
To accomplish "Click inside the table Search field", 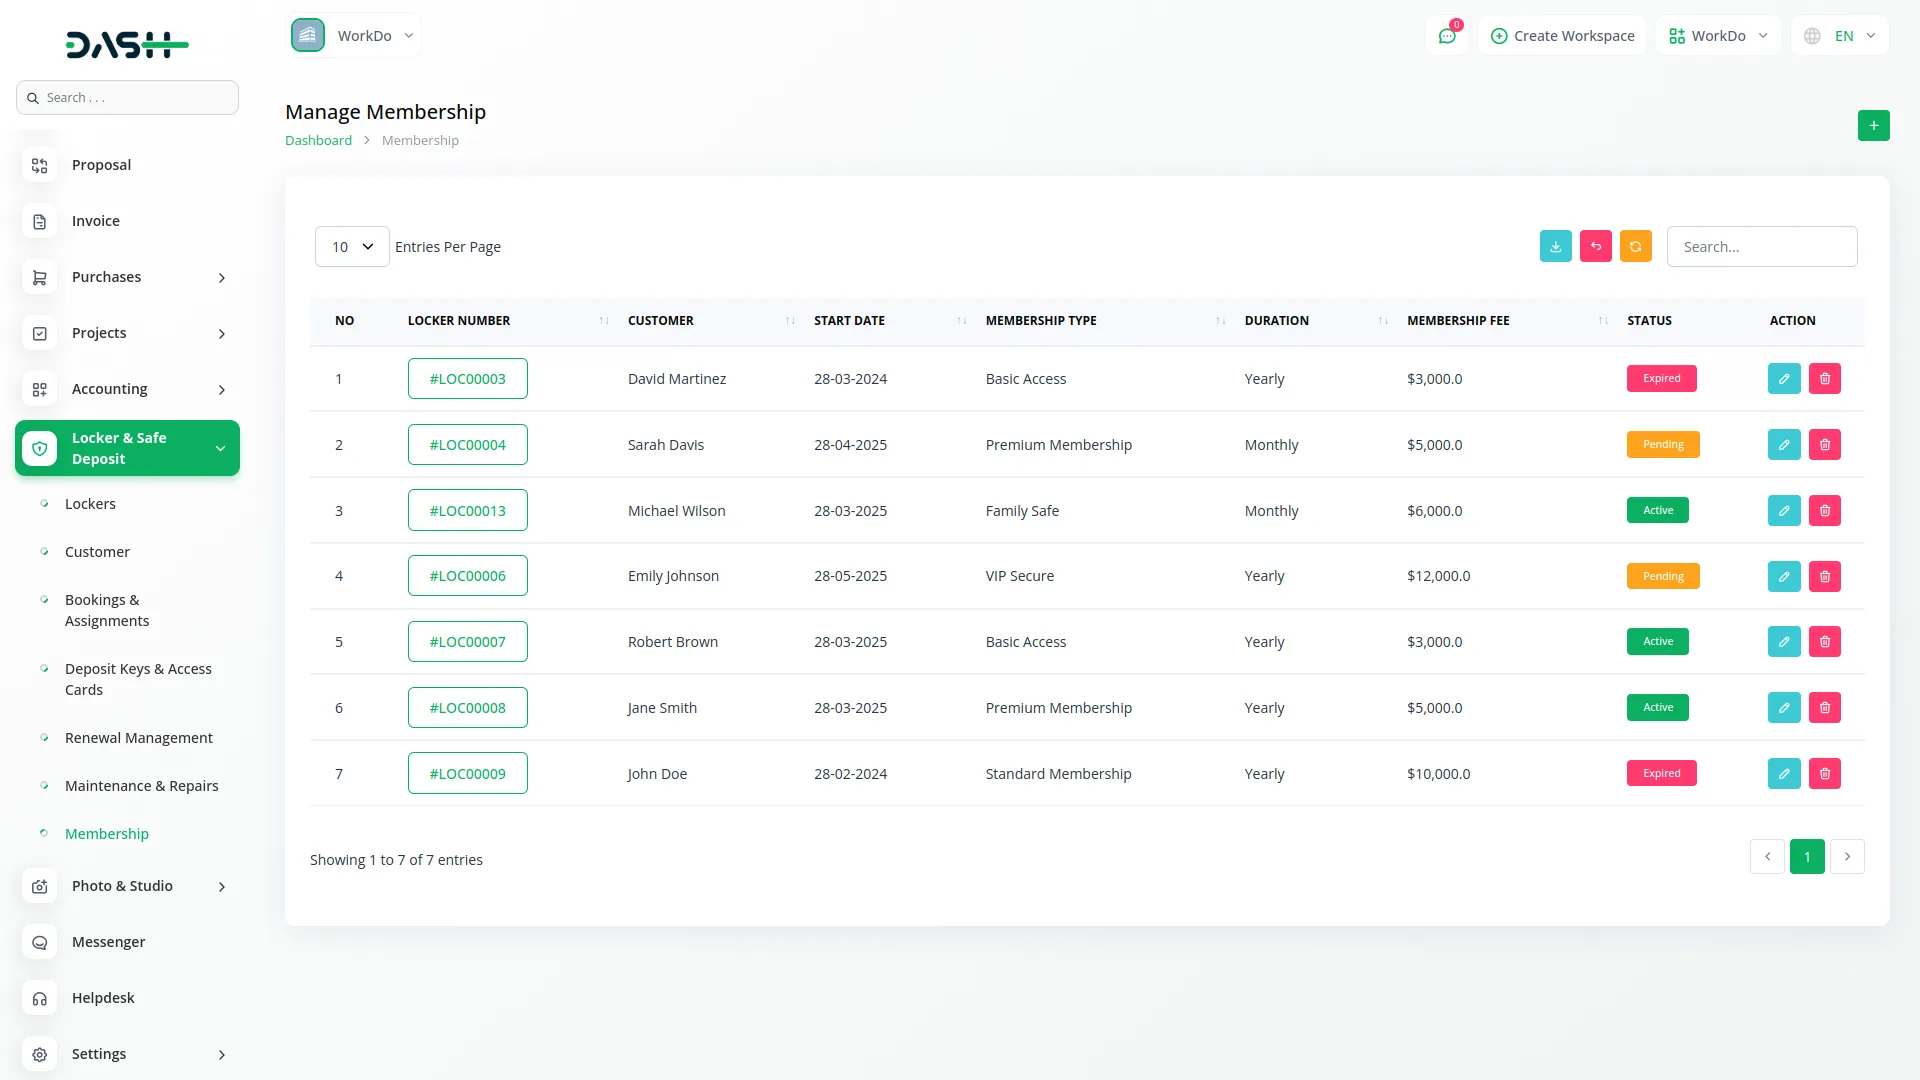I will click(x=1762, y=246).
